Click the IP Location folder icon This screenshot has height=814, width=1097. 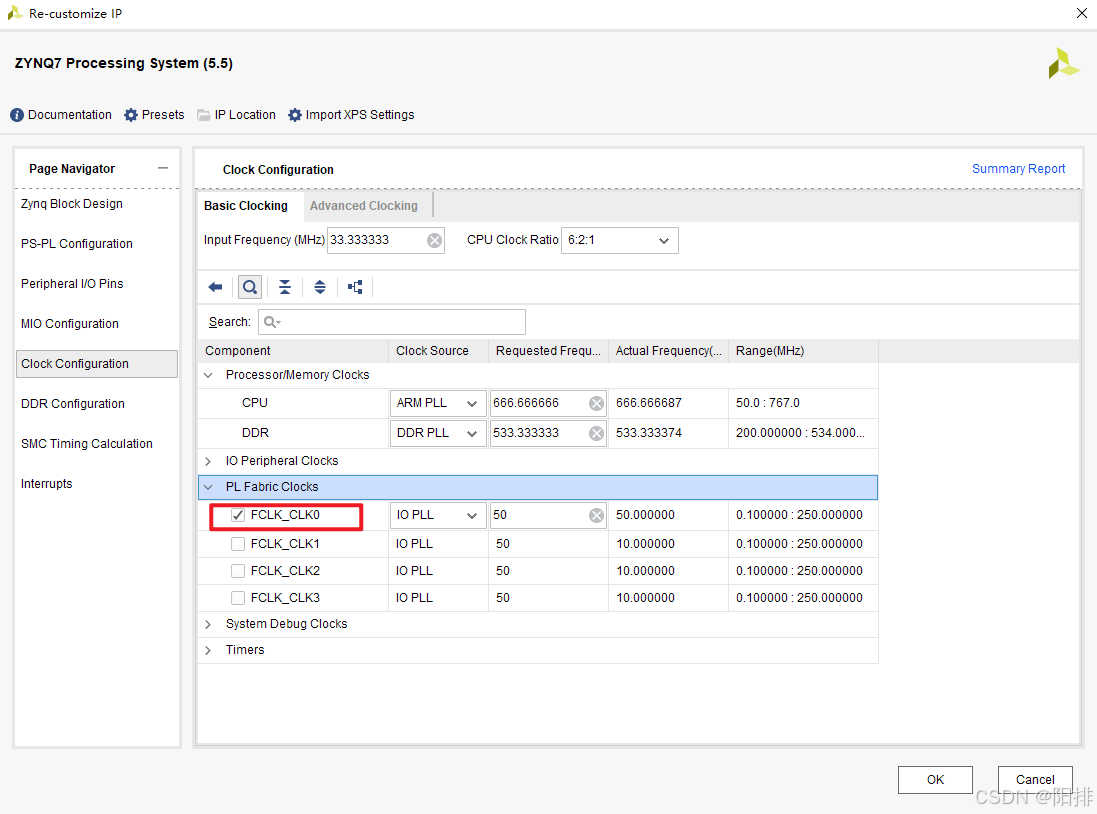point(204,115)
